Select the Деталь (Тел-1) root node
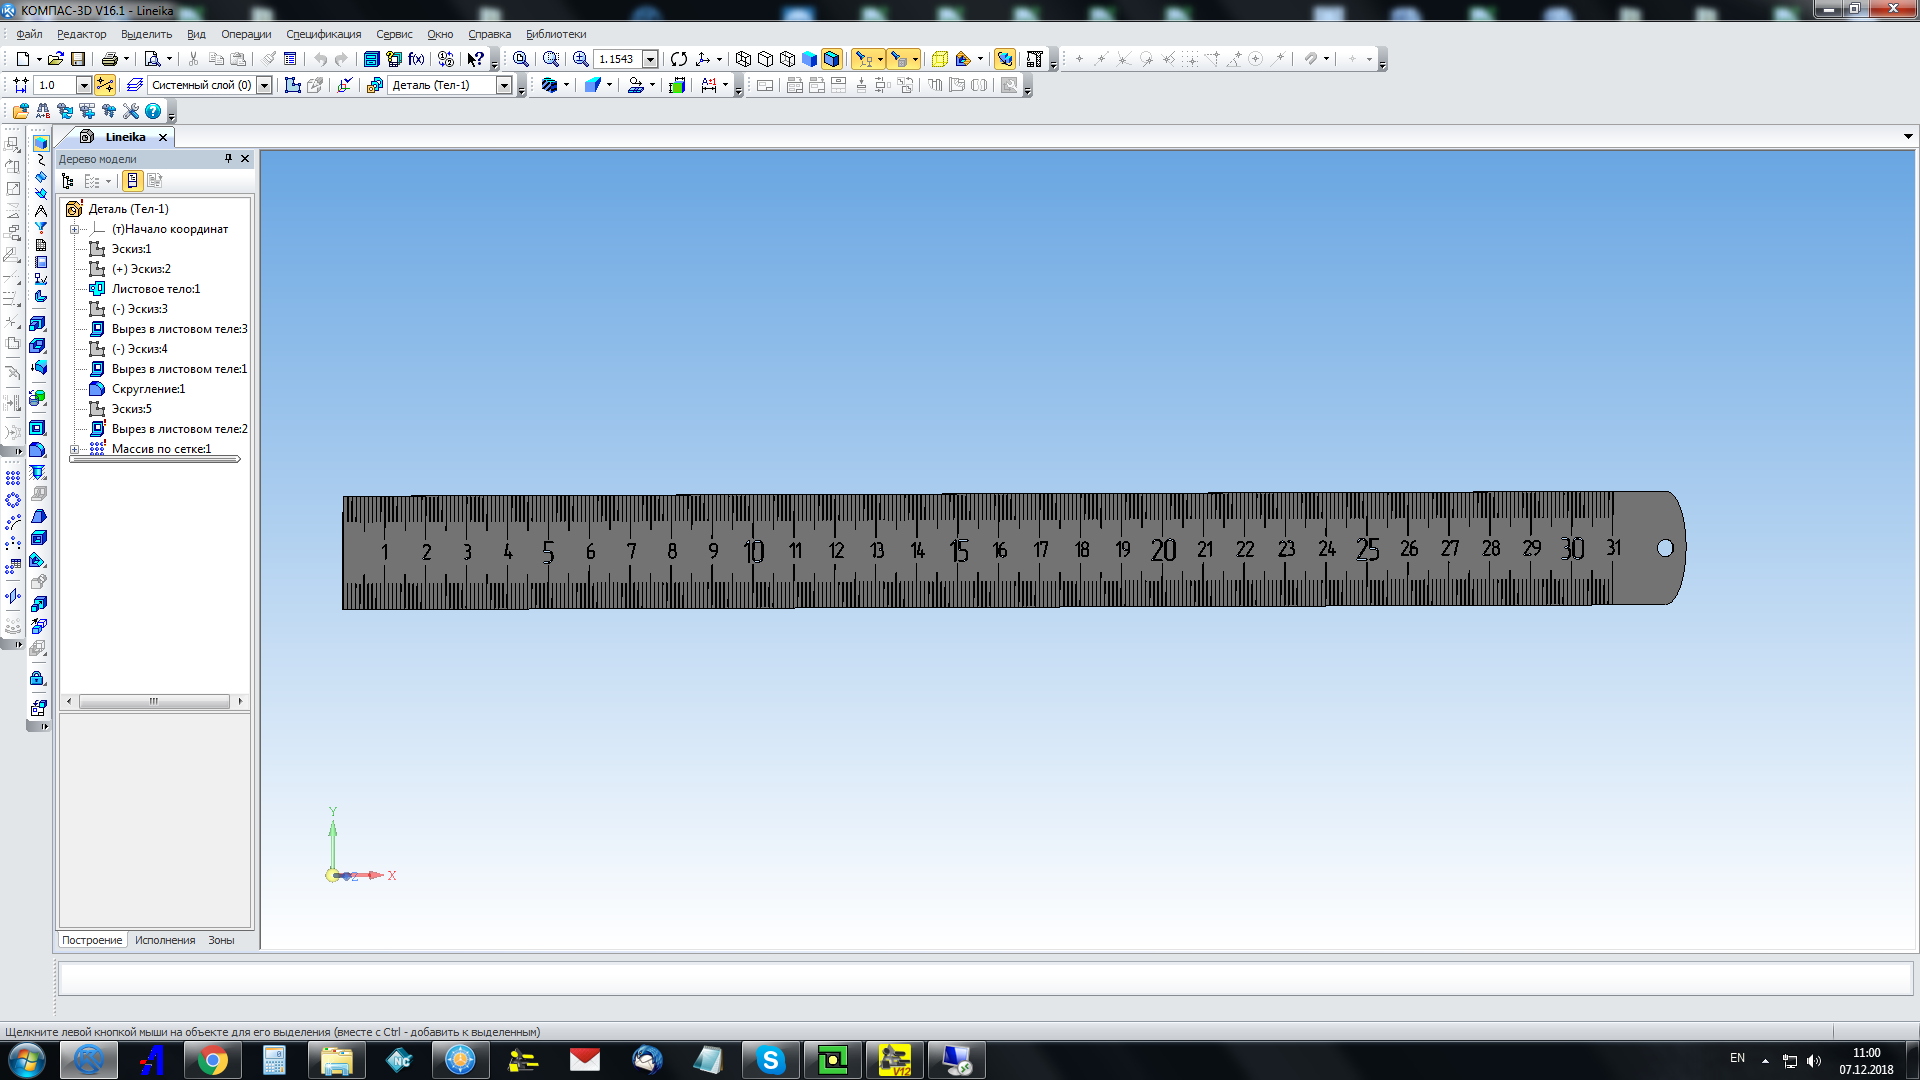 point(128,209)
